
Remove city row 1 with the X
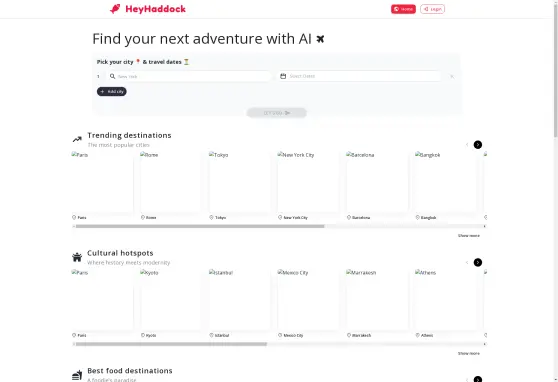click(x=452, y=77)
